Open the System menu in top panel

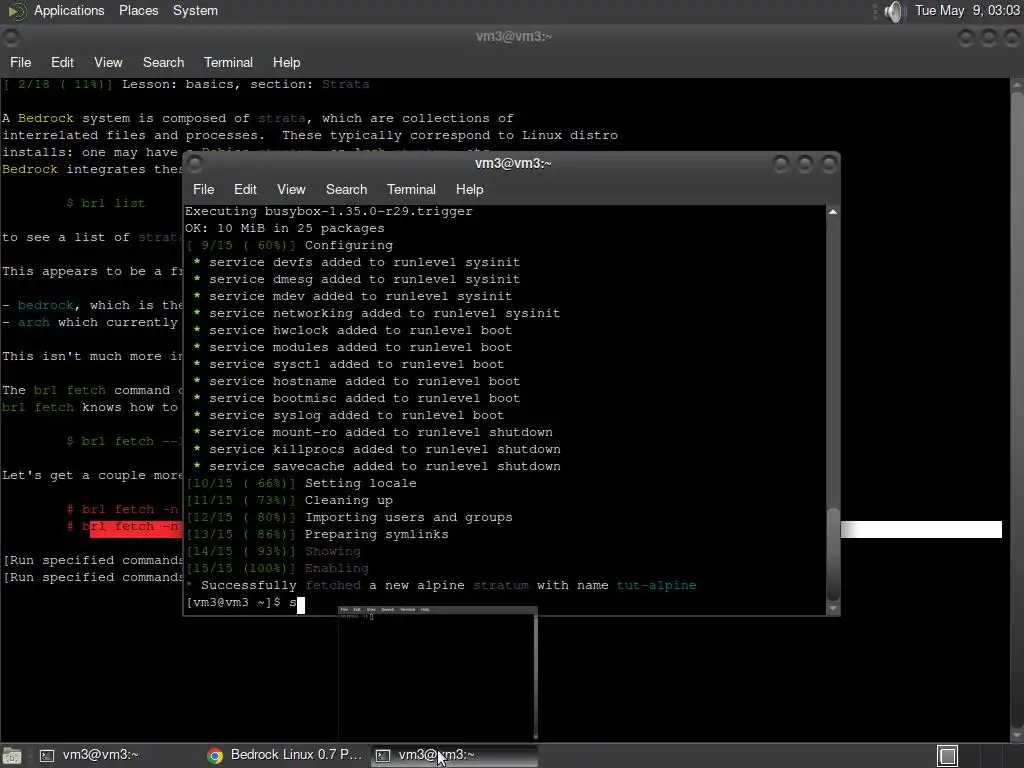(195, 10)
